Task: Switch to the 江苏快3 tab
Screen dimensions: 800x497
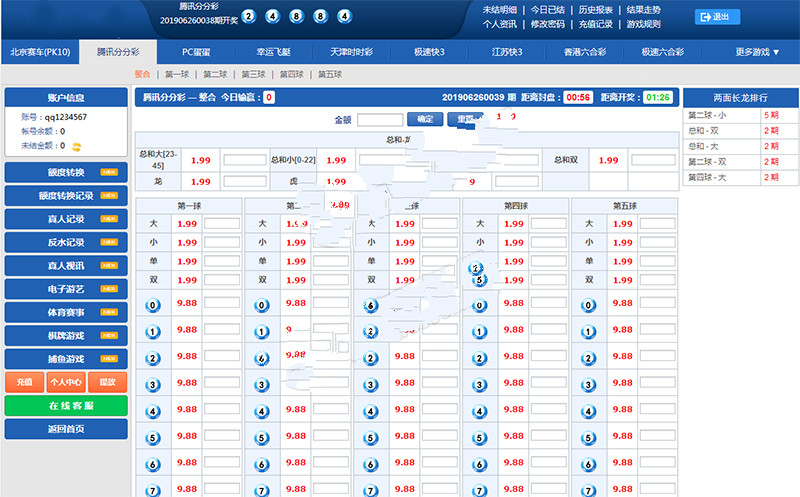Action: coord(507,52)
